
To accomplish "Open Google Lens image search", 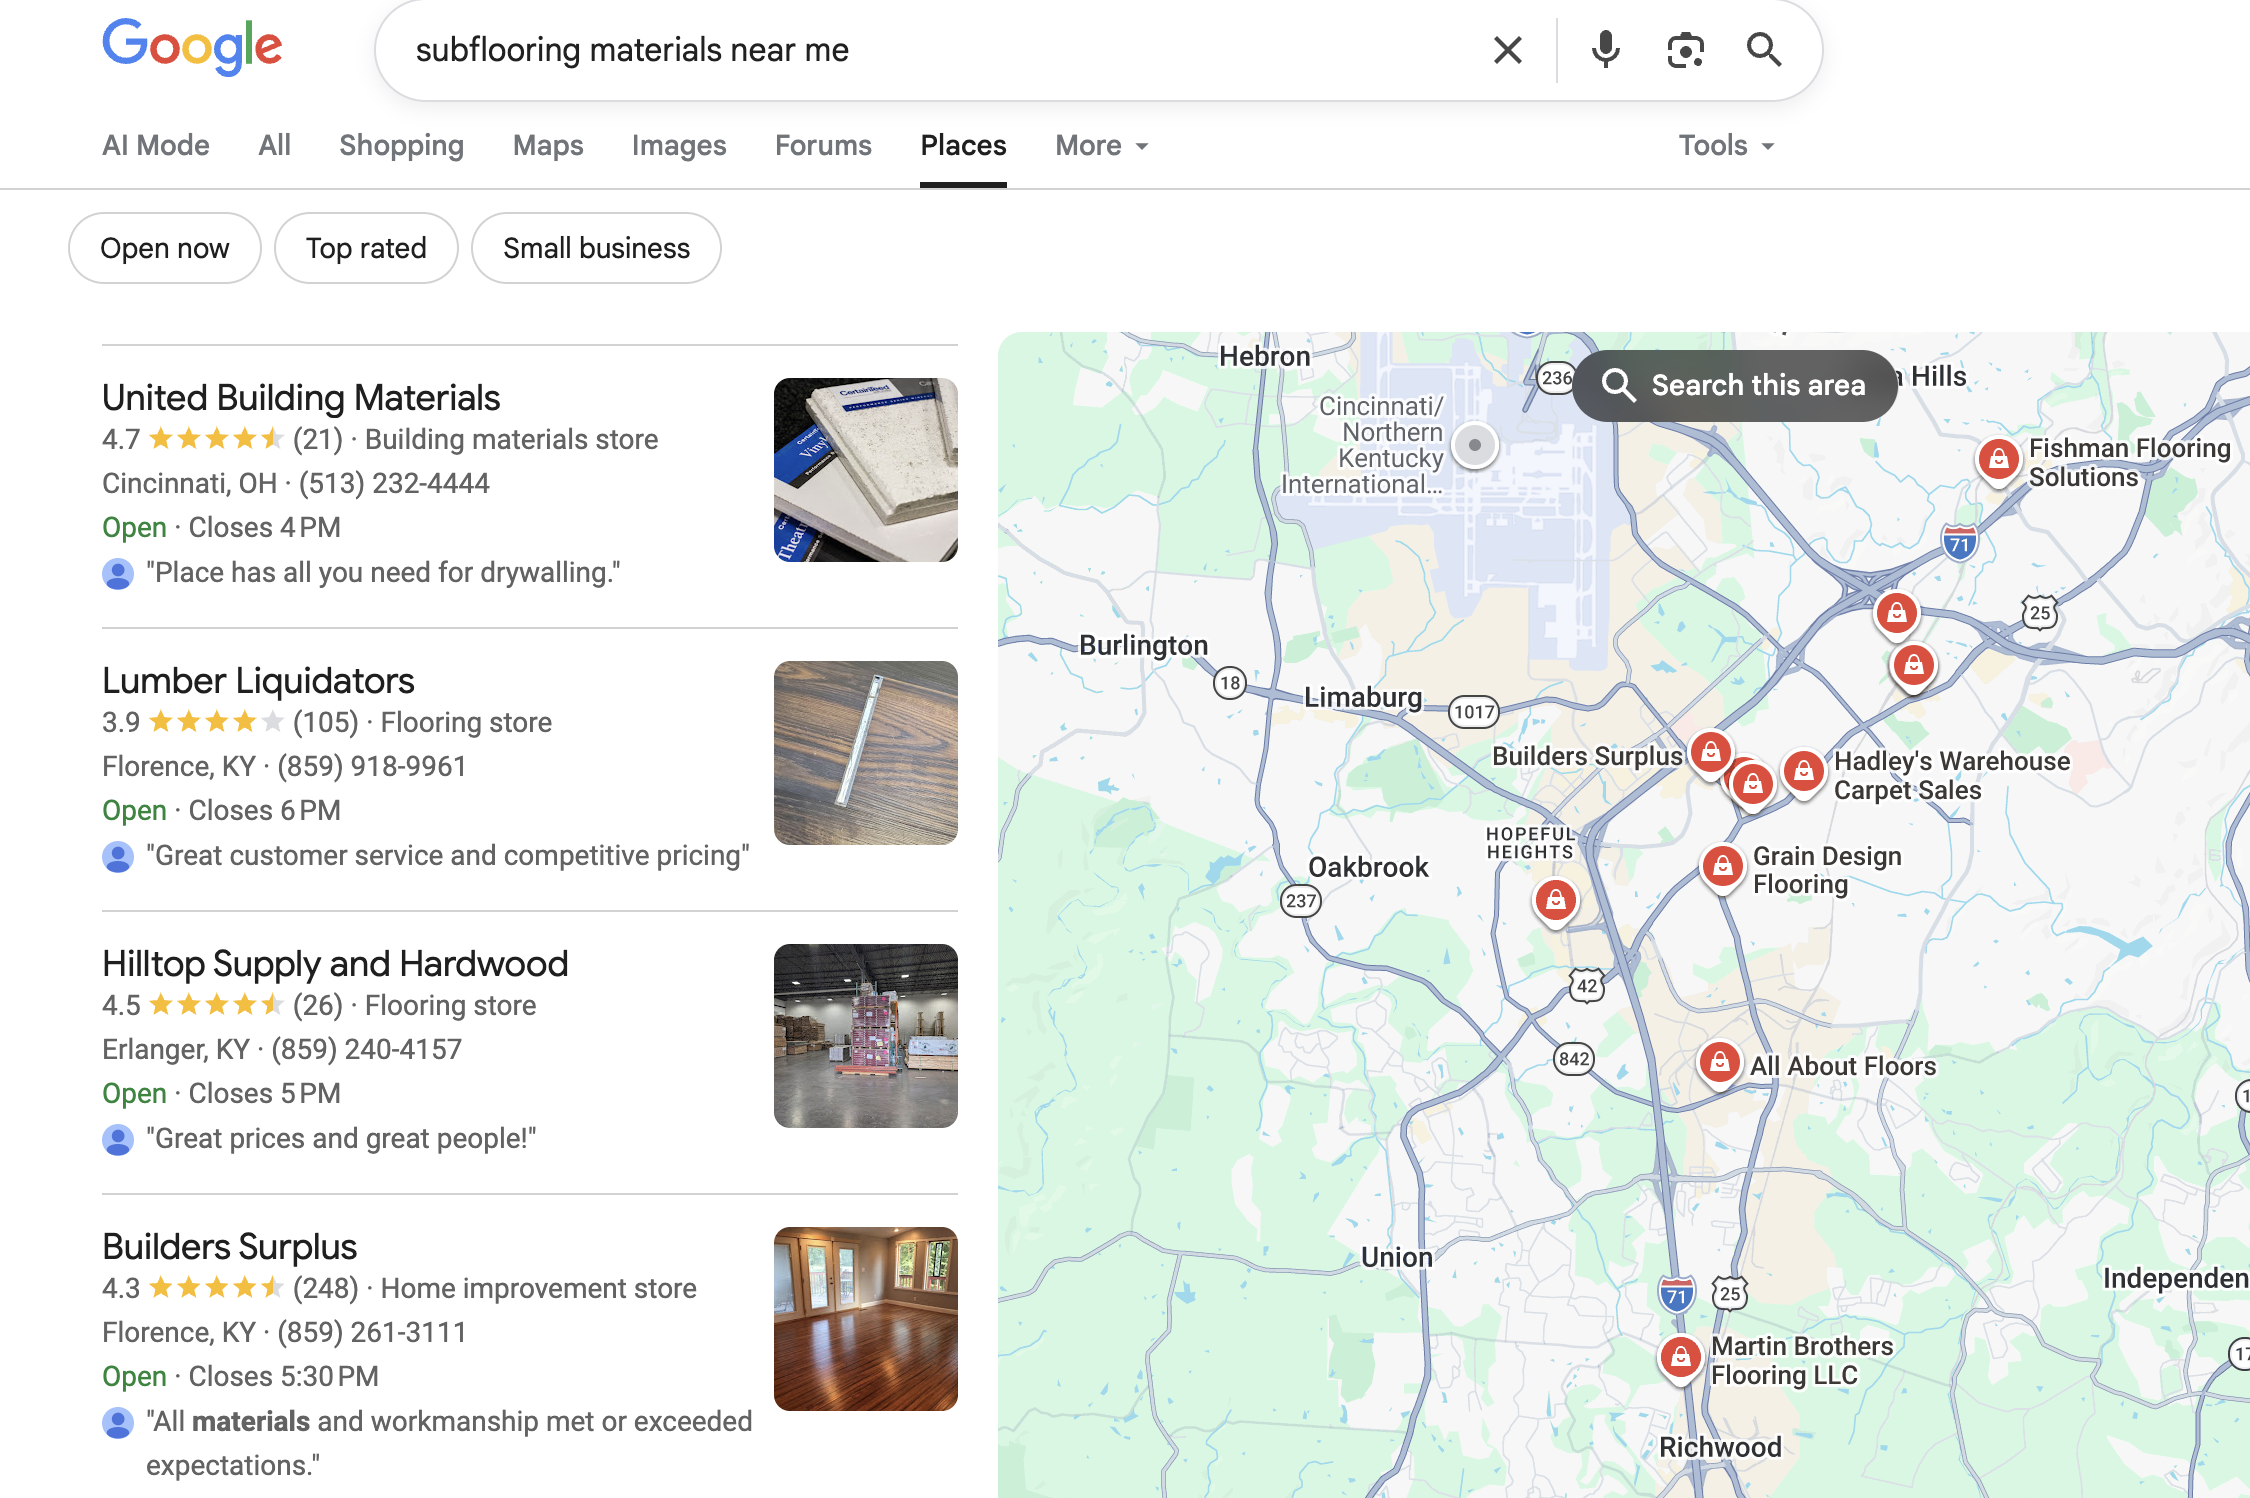I will (x=1685, y=50).
